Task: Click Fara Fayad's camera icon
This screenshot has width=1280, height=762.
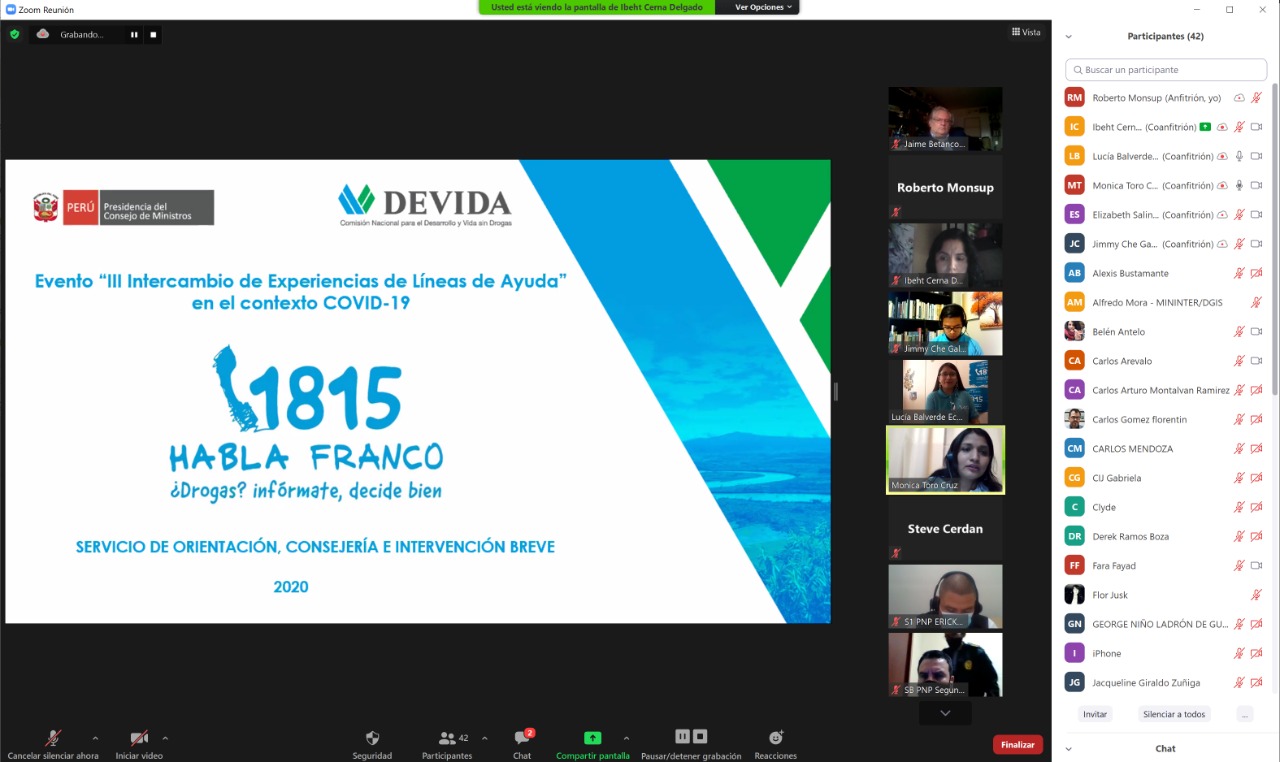Action: pyautogui.click(x=1257, y=566)
